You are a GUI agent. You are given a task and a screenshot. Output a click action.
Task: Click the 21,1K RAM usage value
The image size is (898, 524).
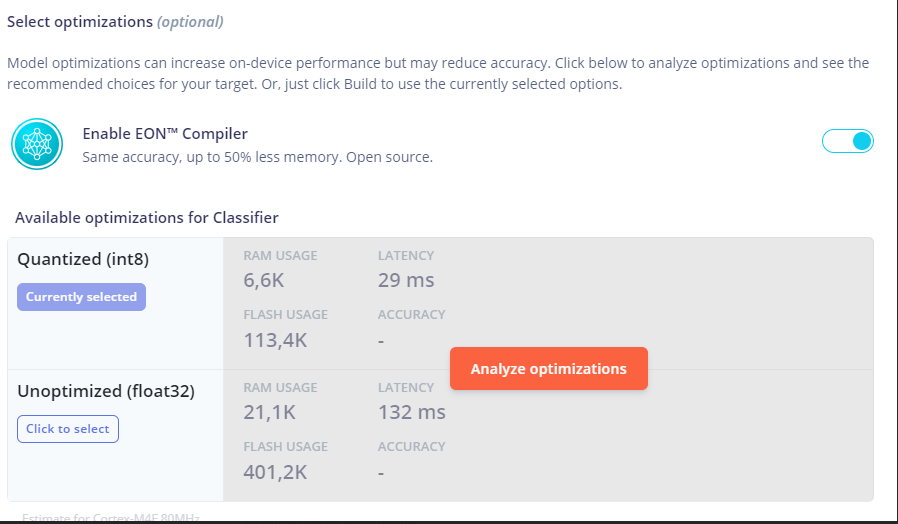pos(269,412)
